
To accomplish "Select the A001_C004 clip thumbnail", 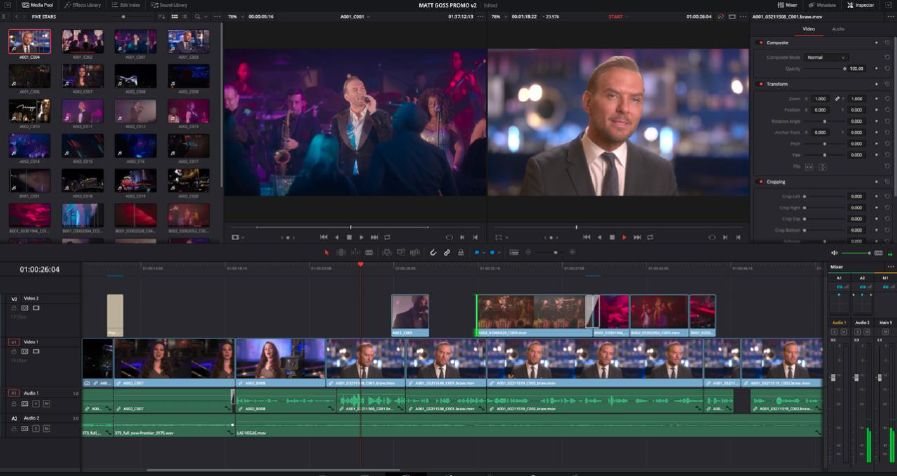I will [x=29, y=42].
